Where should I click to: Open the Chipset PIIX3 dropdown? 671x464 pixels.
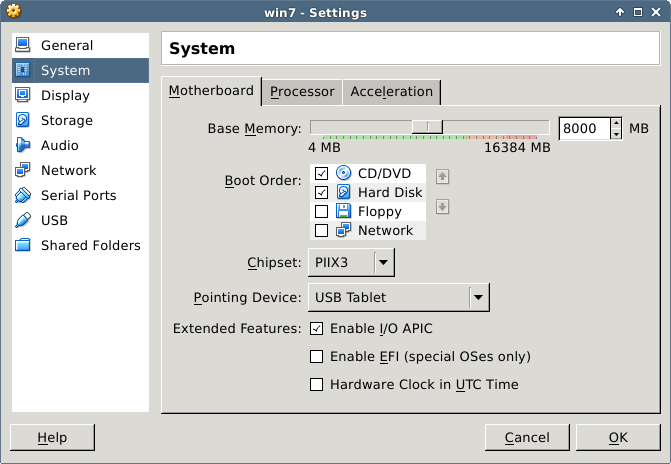(350, 263)
